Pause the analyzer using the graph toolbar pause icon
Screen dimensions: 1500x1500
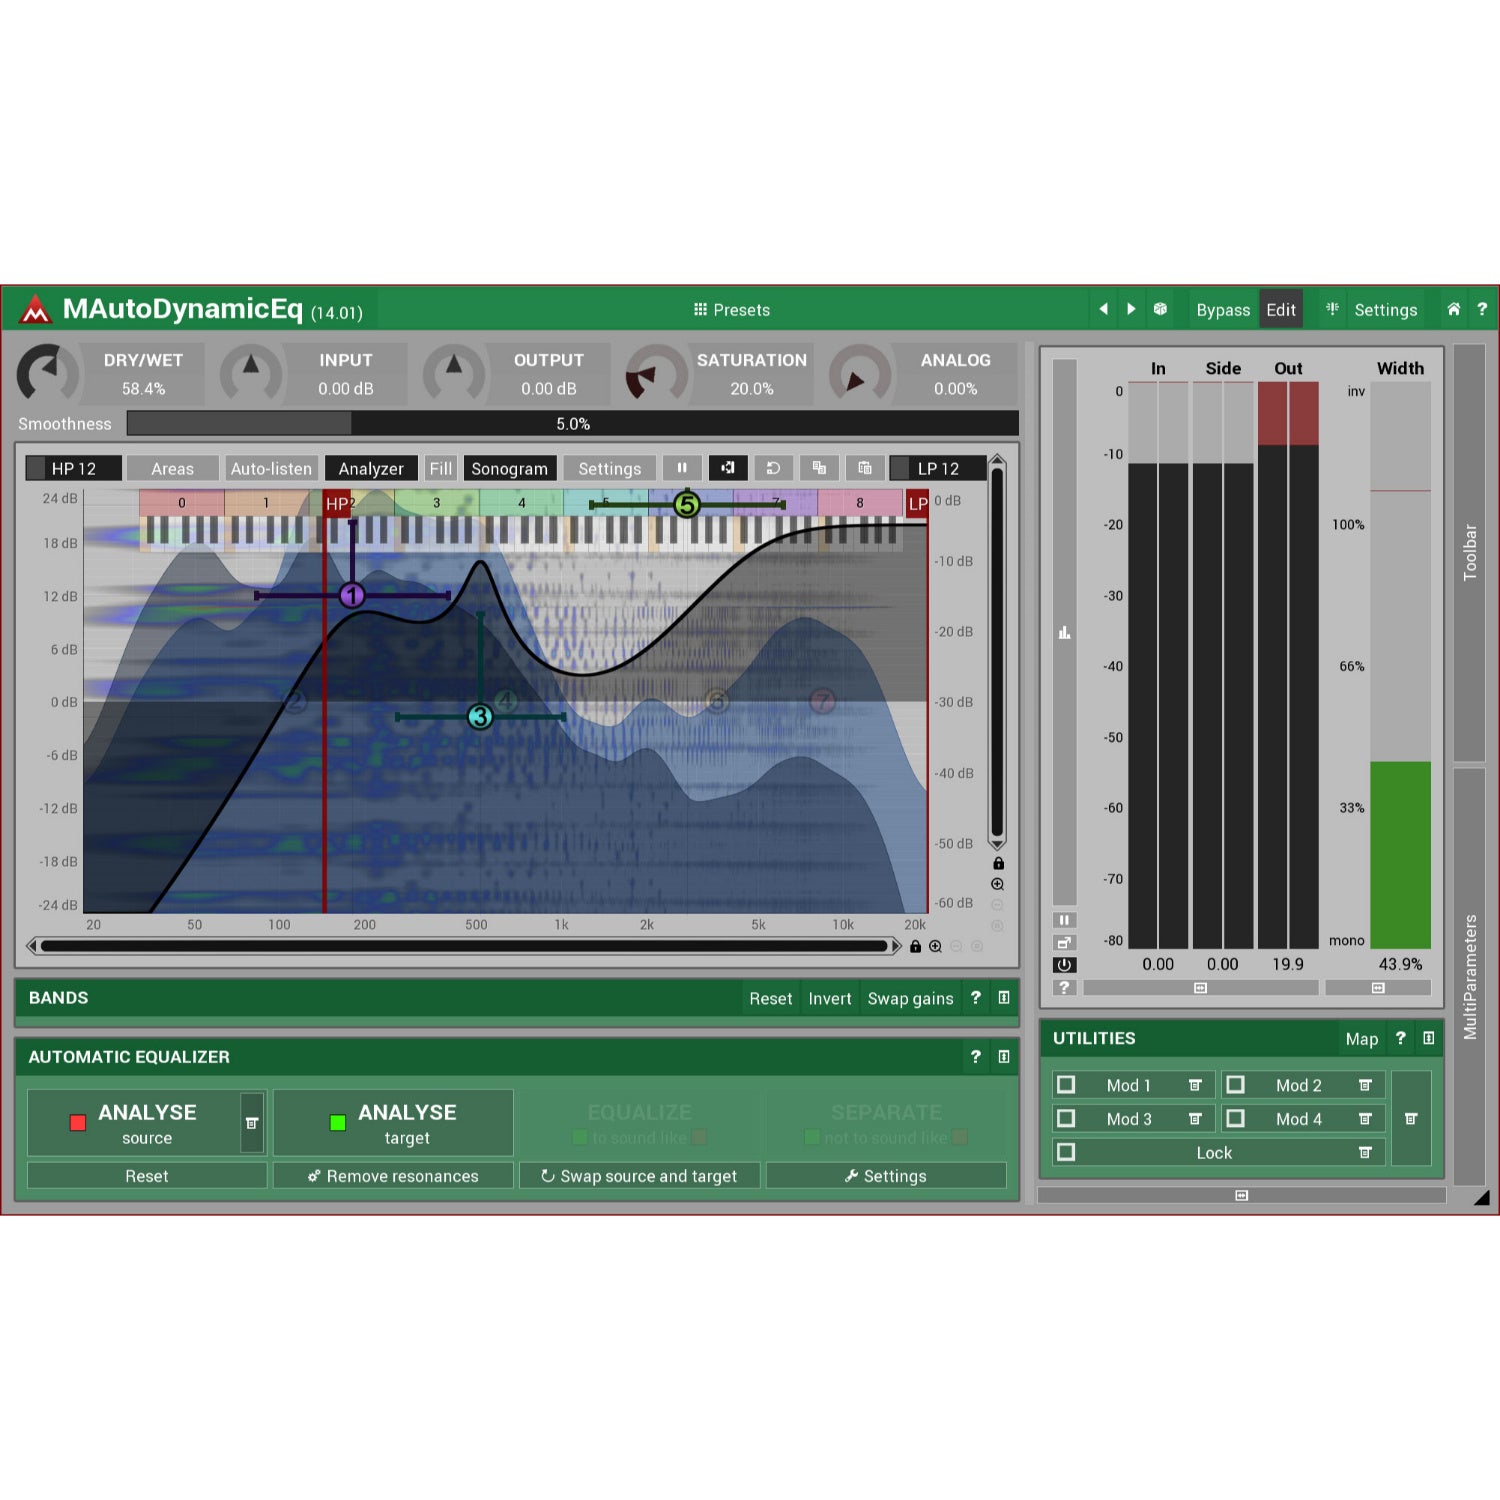682,468
